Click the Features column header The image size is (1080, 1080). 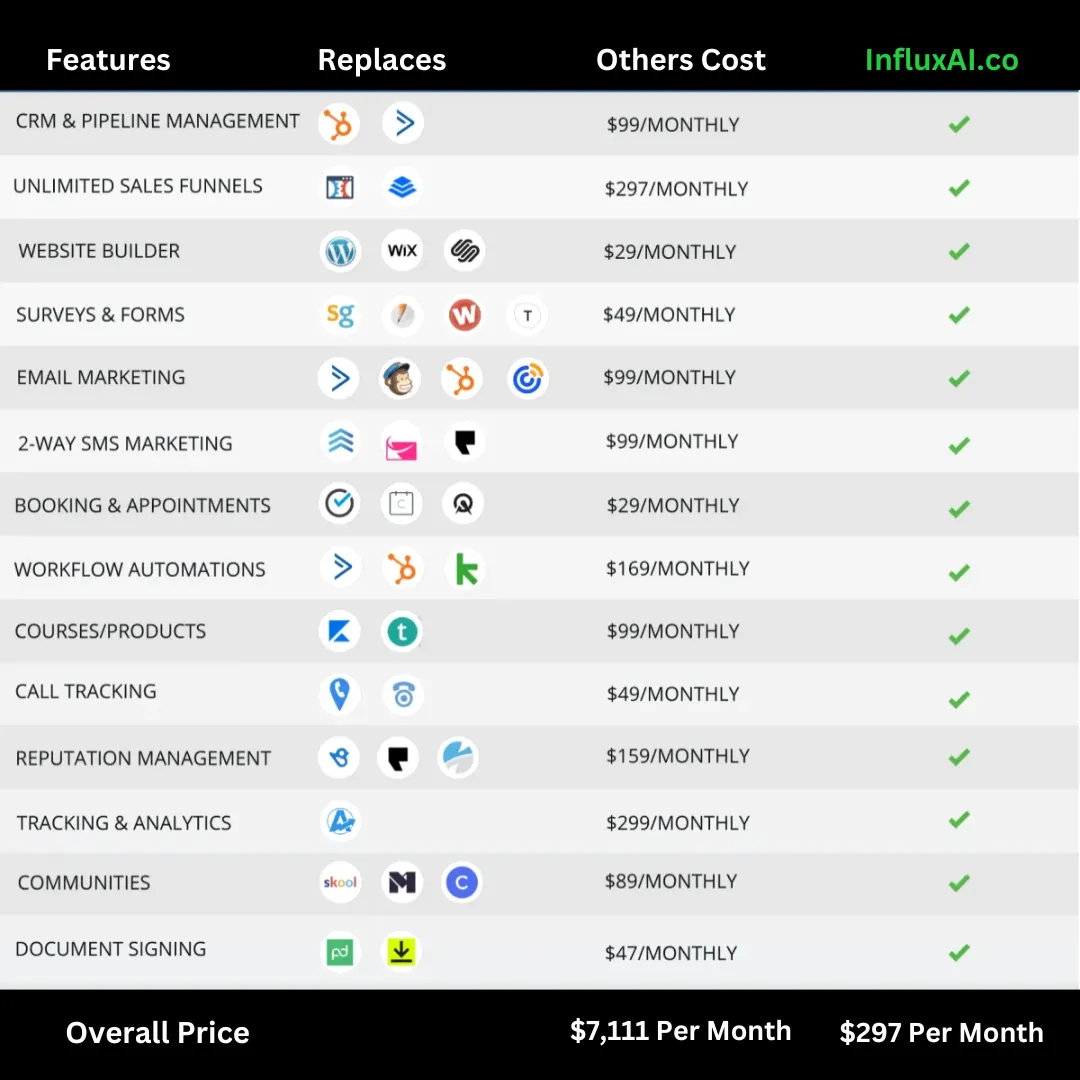108,60
